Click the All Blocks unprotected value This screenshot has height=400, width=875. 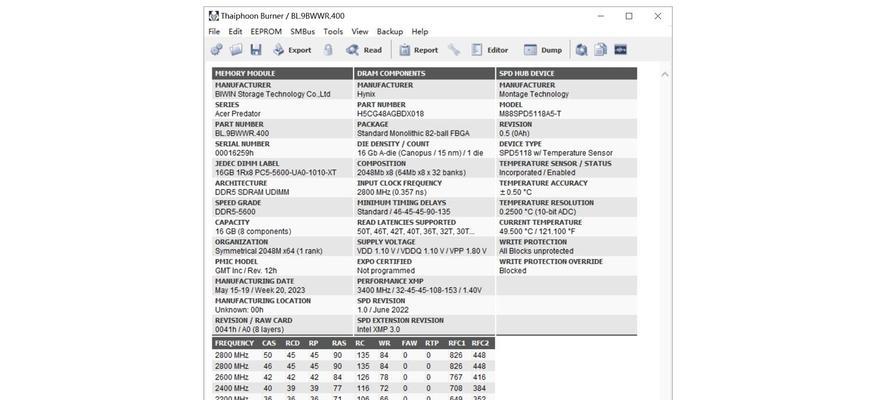536,251
